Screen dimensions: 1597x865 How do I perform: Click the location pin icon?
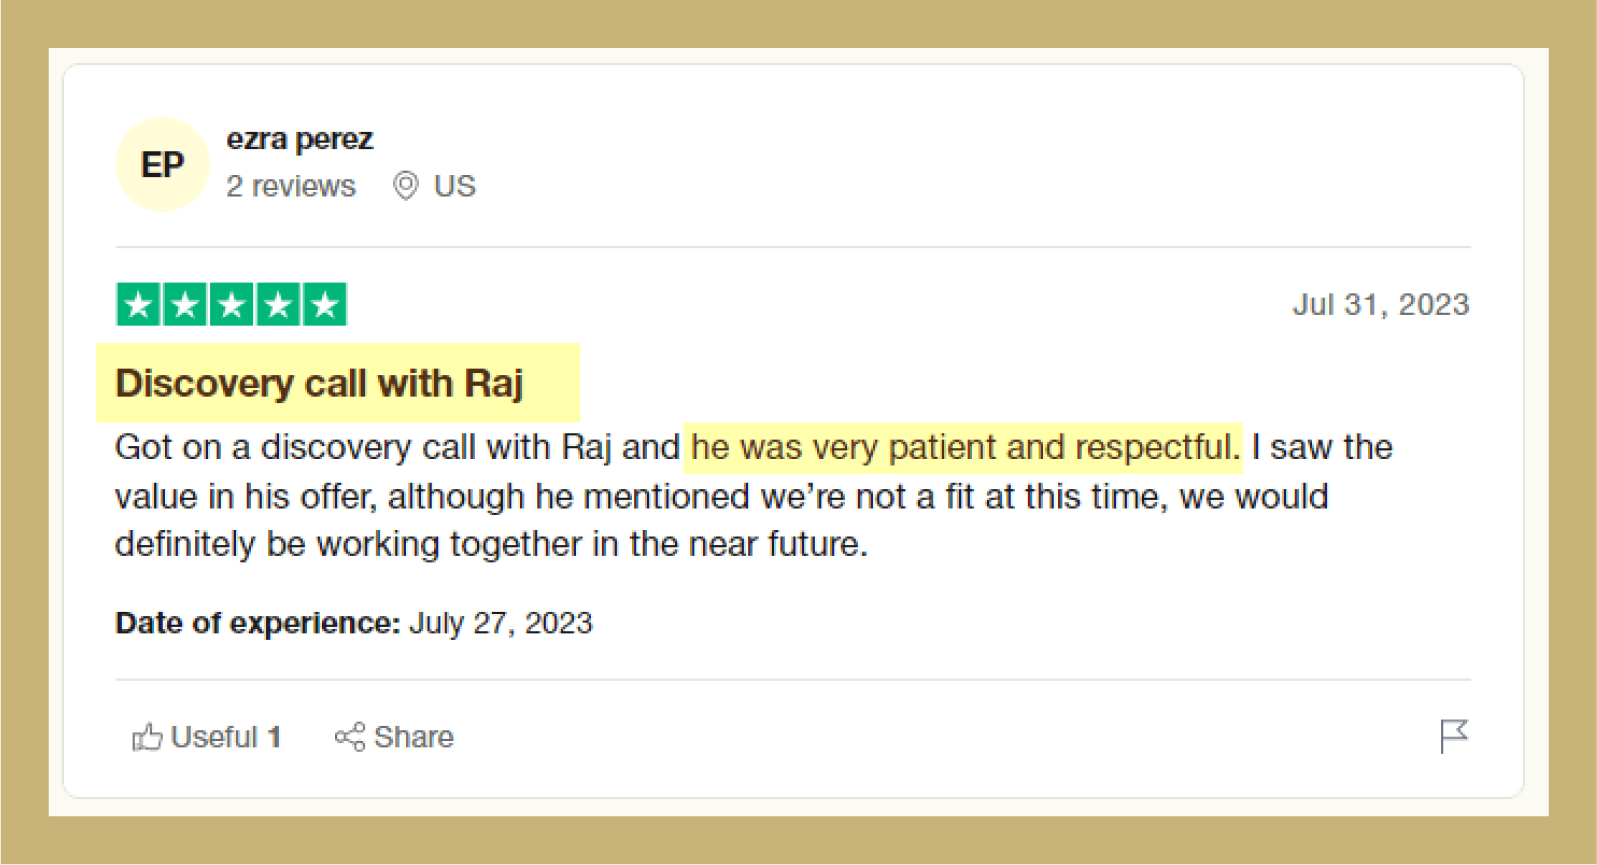405,186
